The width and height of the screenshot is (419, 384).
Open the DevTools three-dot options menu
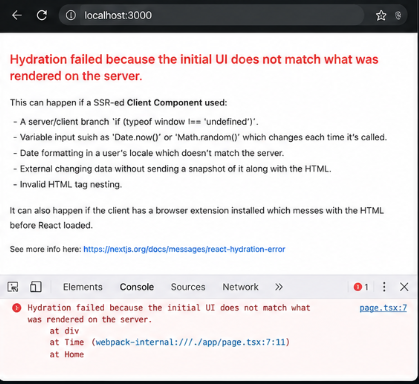(384, 287)
